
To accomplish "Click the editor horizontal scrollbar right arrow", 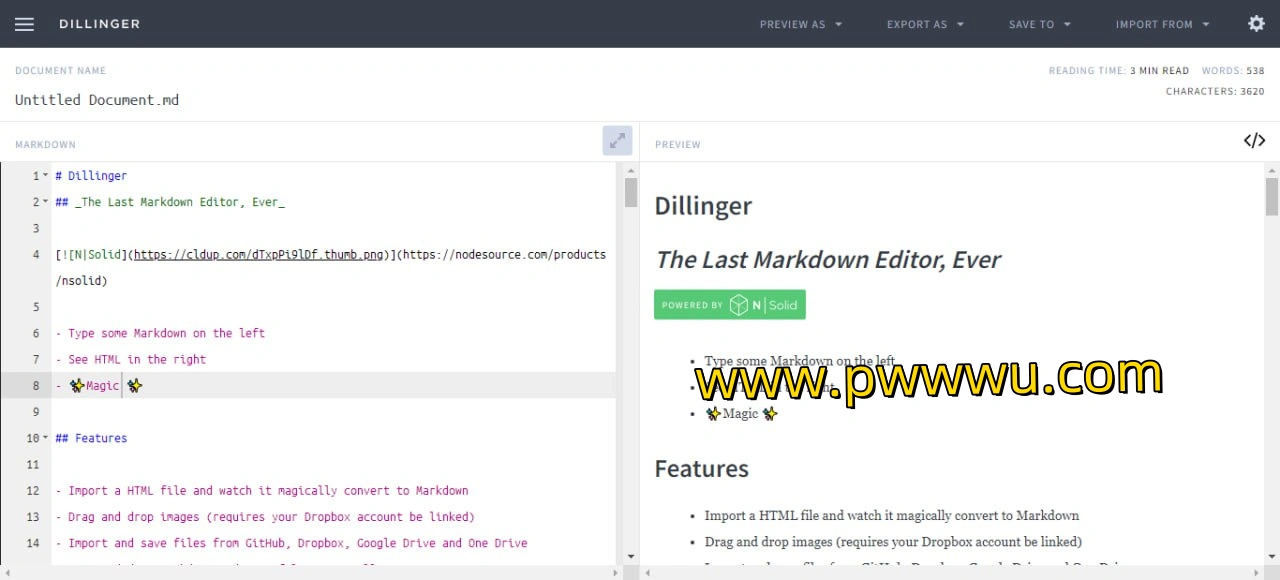I will coord(616,573).
